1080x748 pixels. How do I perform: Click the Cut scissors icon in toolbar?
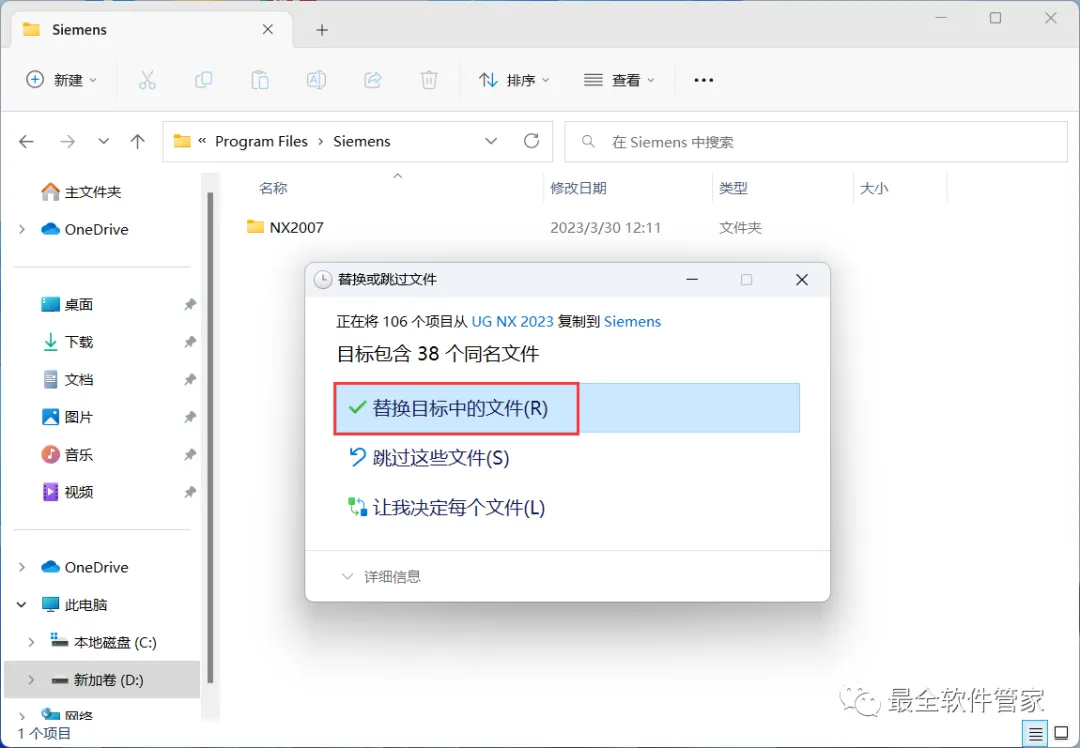point(147,80)
